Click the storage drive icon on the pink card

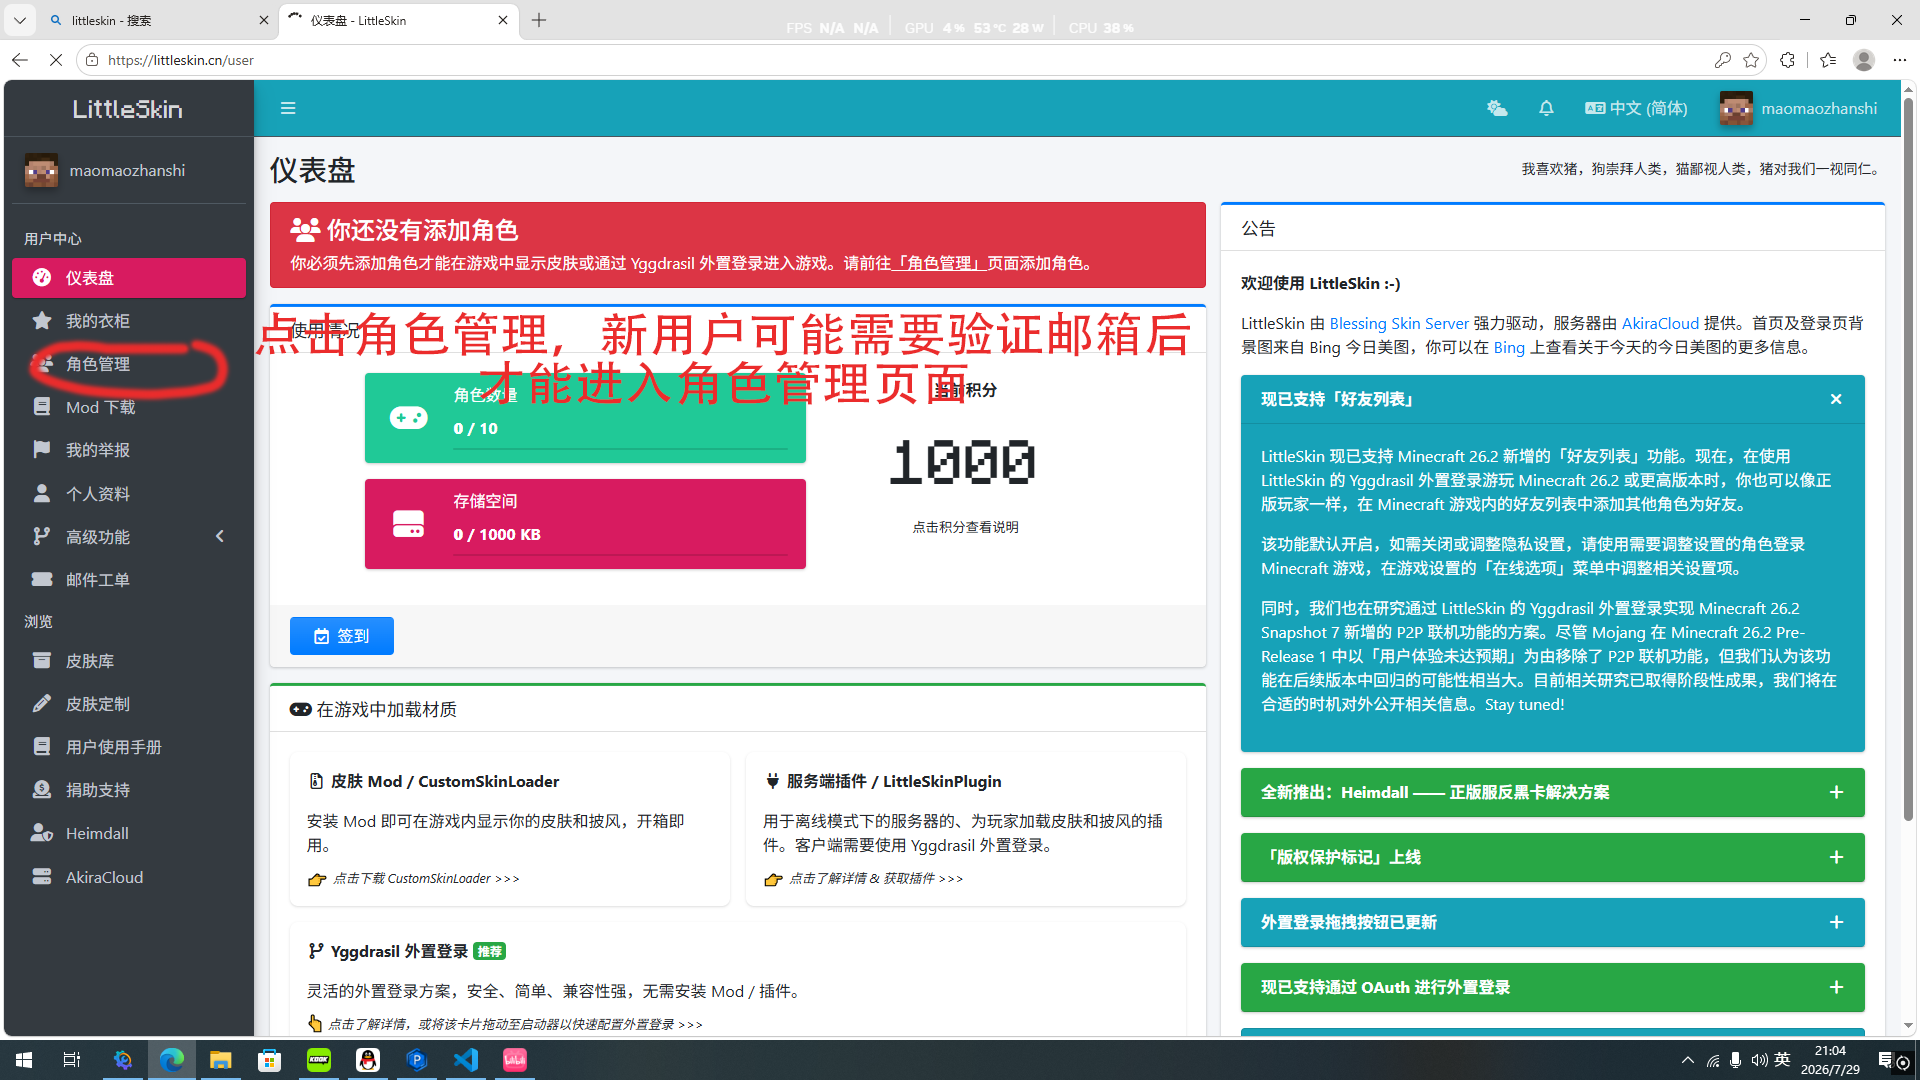coord(408,524)
